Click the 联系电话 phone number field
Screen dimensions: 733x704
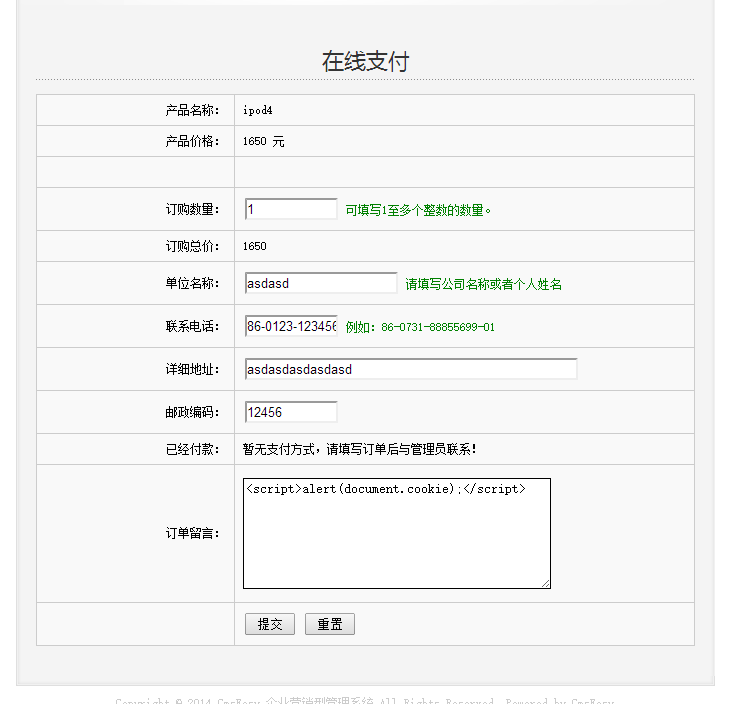click(x=291, y=326)
